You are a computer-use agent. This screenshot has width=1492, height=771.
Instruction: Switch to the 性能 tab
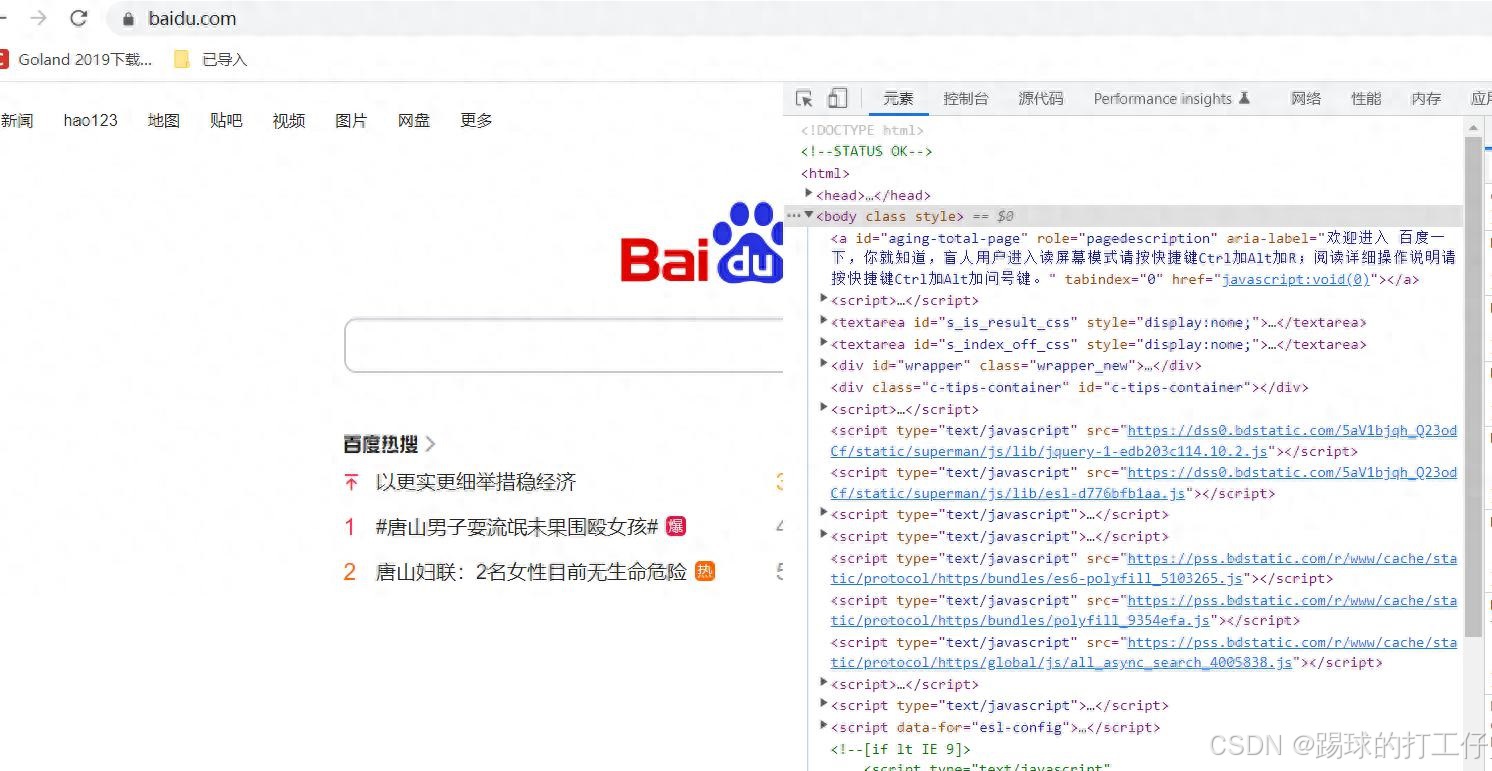click(1366, 98)
